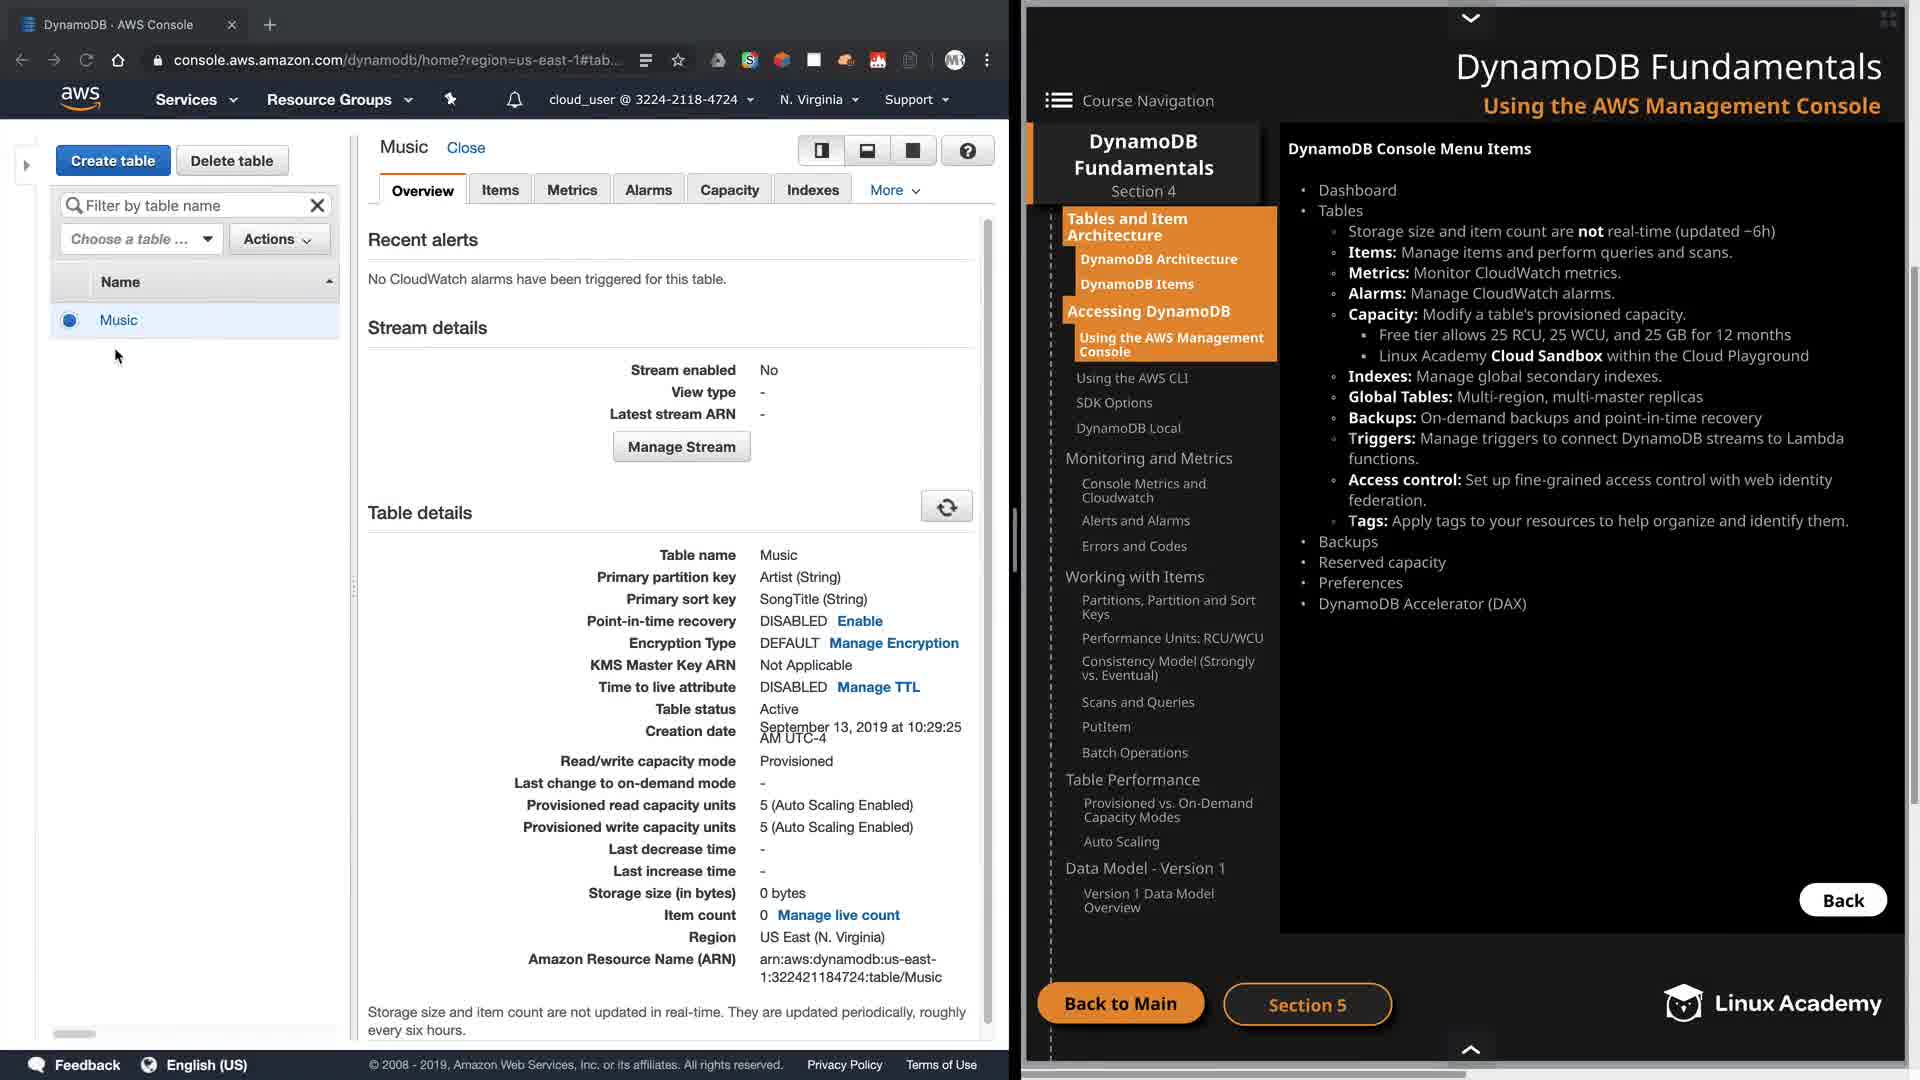The image size is (1920, 1080).
Task: Switch to the Capacity tab
Action: click(x=729, y=190)
